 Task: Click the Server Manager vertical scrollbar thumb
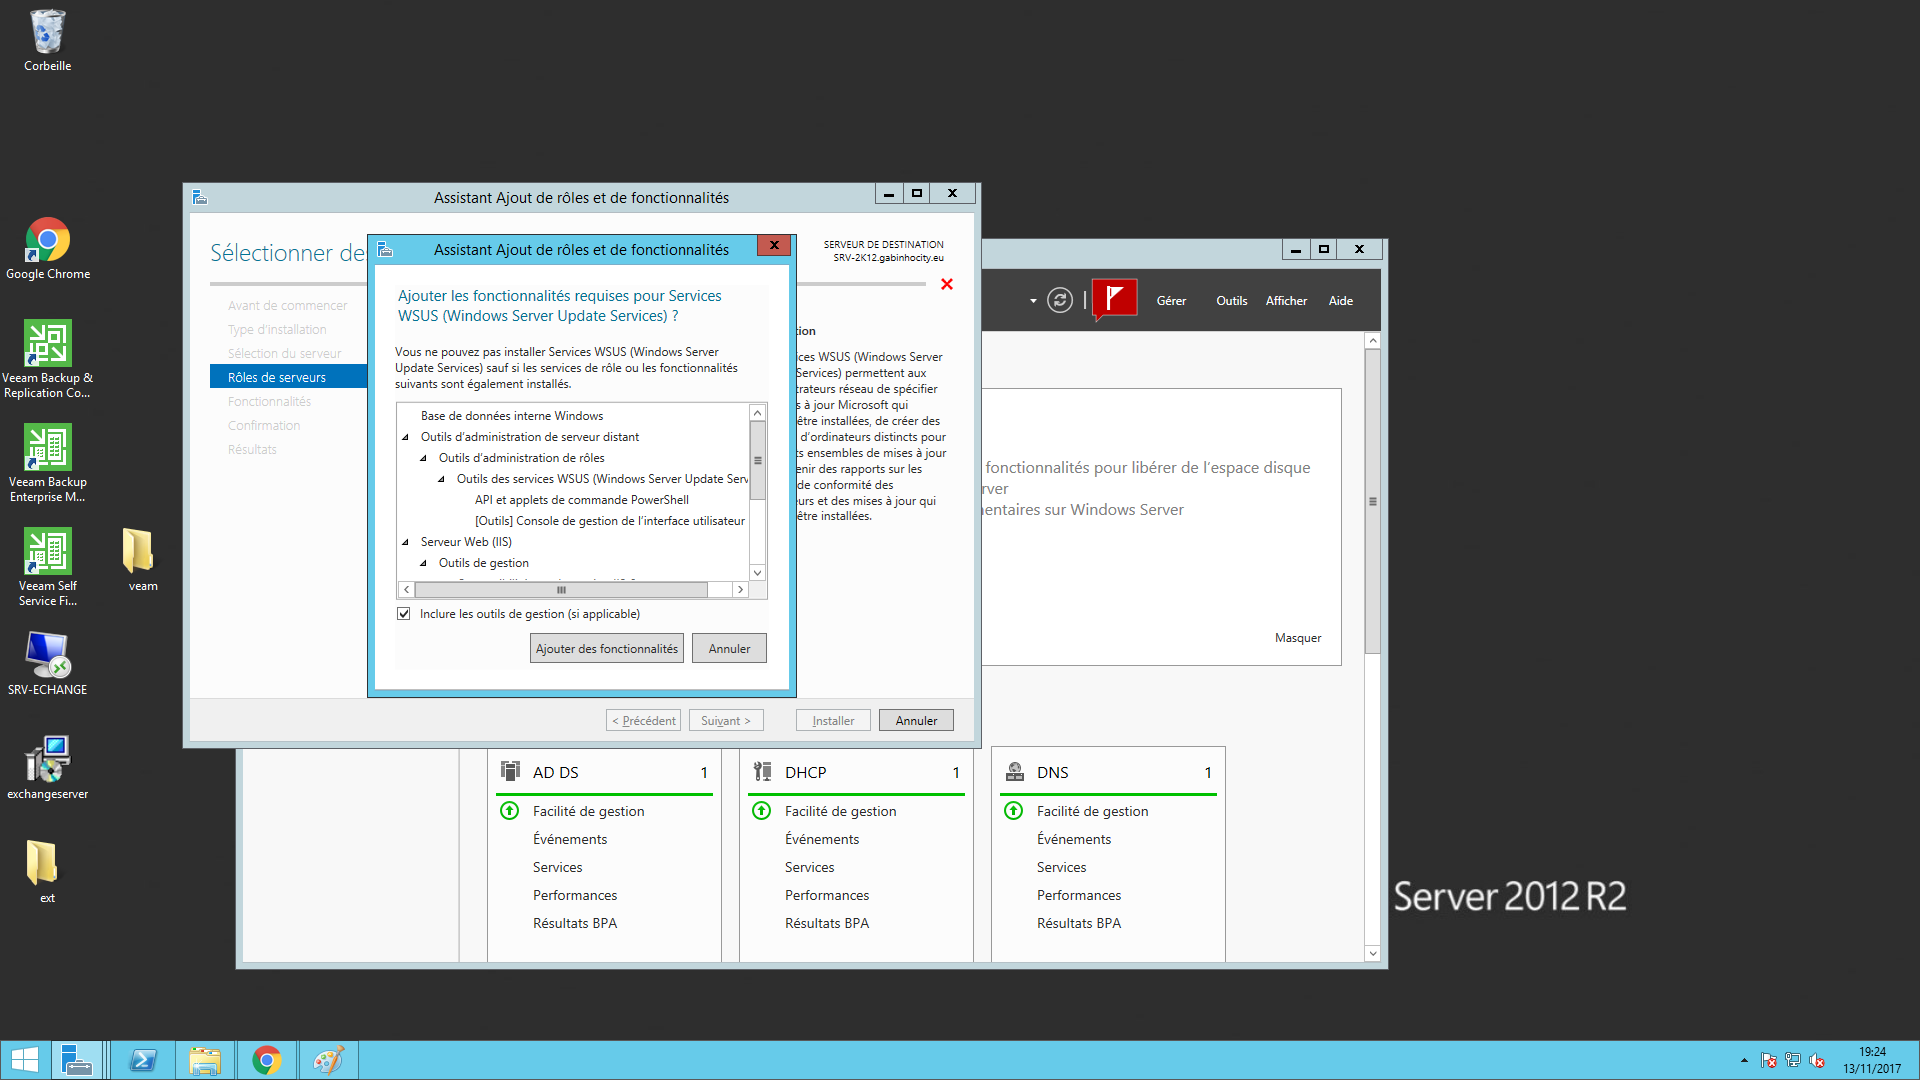1373,501
